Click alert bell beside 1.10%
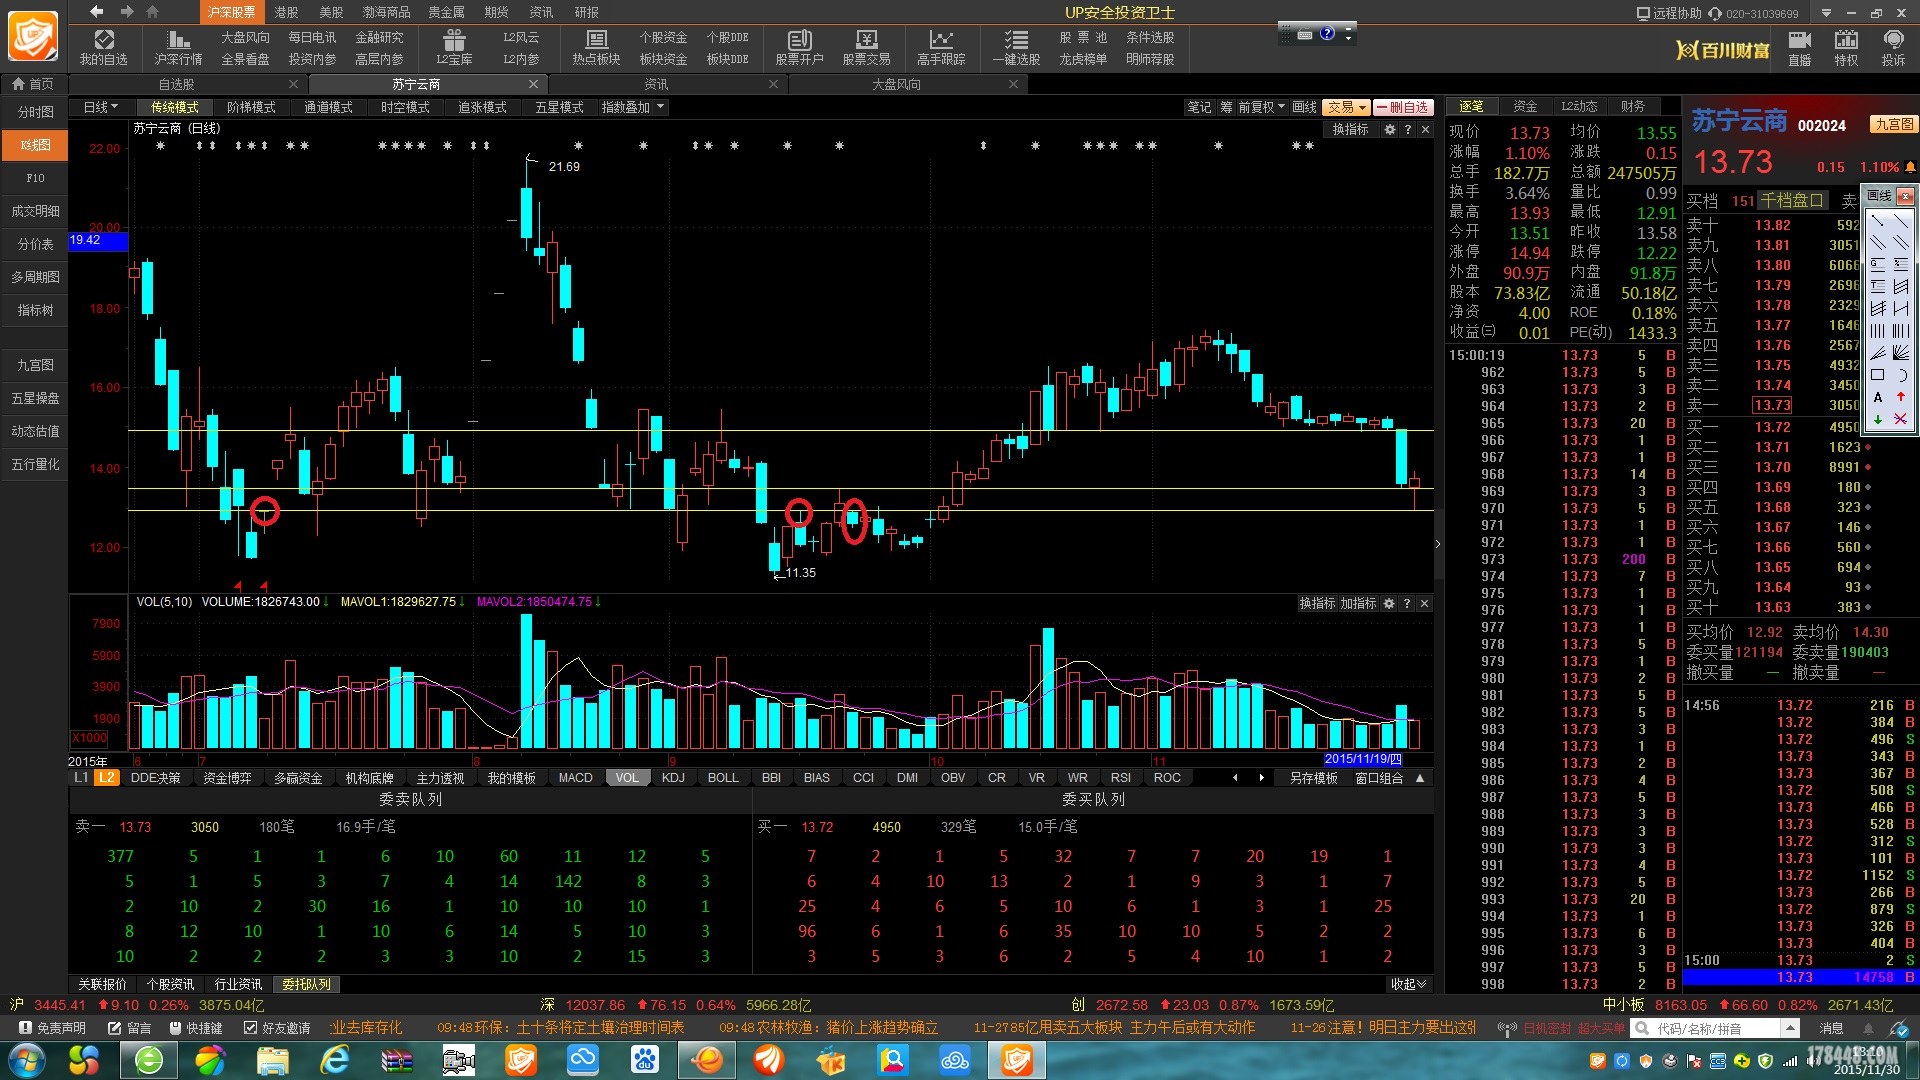1920x1080 pixels. 1910,167
